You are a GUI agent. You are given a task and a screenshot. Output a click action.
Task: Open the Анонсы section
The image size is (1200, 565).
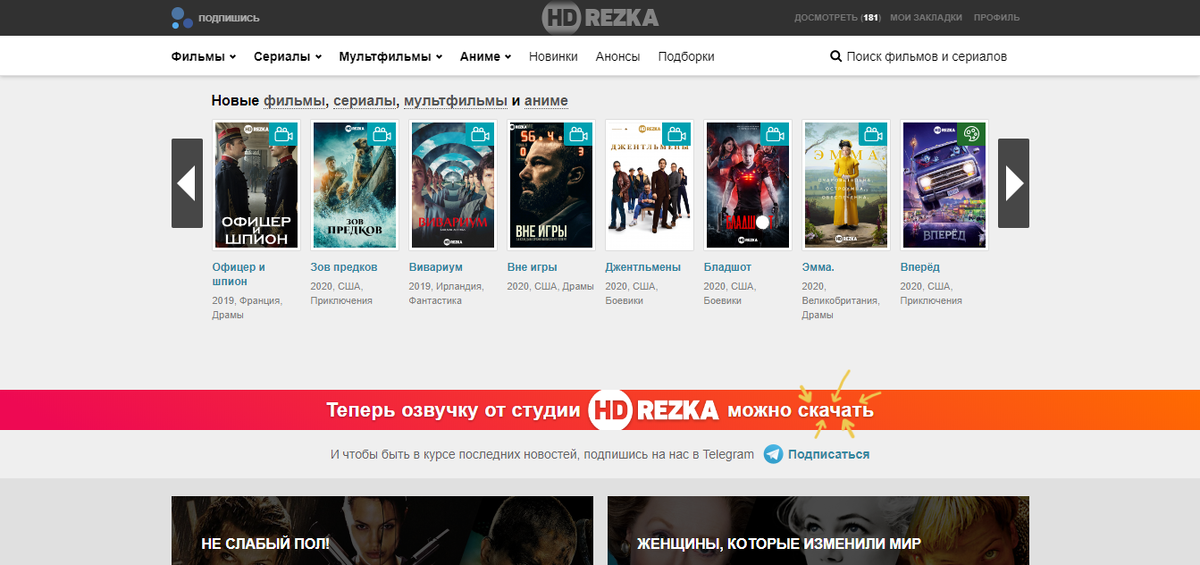coord(618,57)
